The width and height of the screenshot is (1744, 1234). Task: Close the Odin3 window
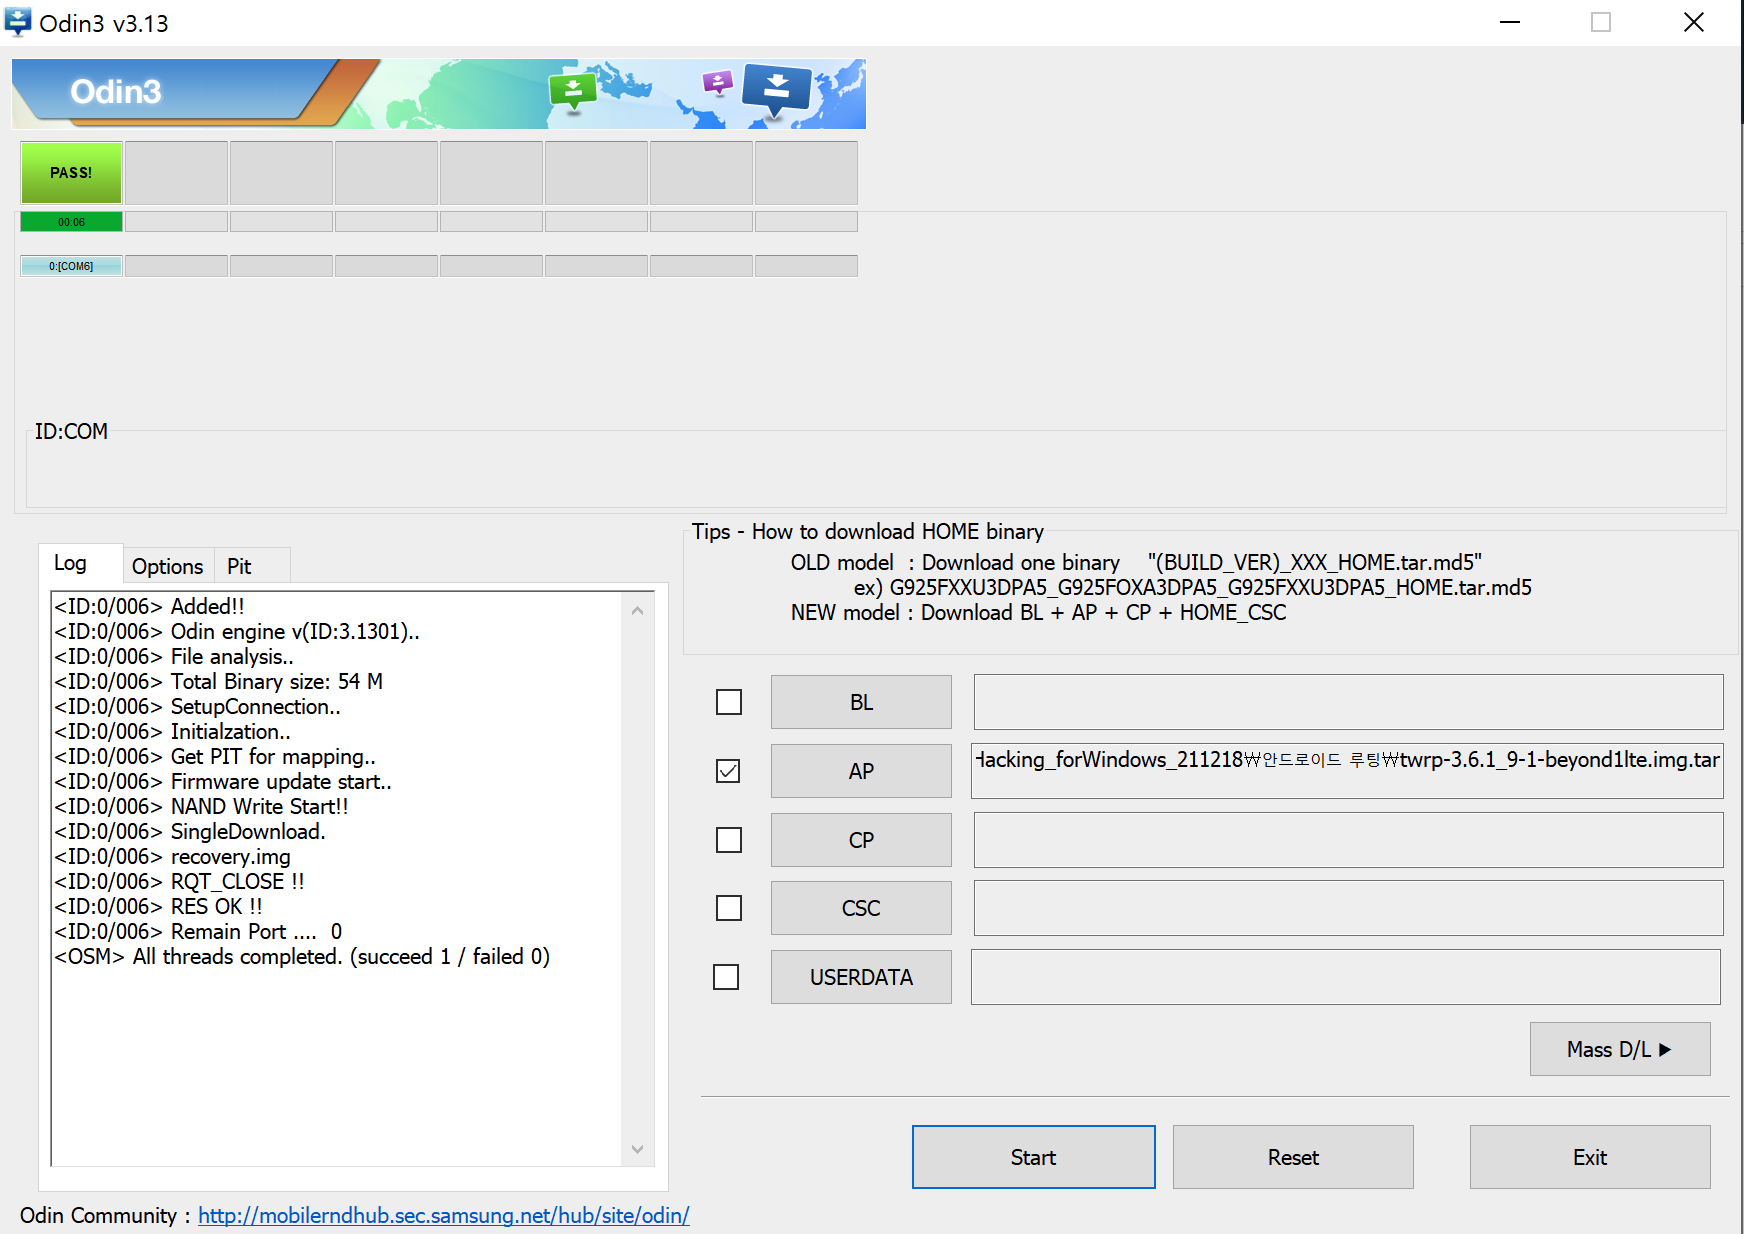[x=1693, y=22]
